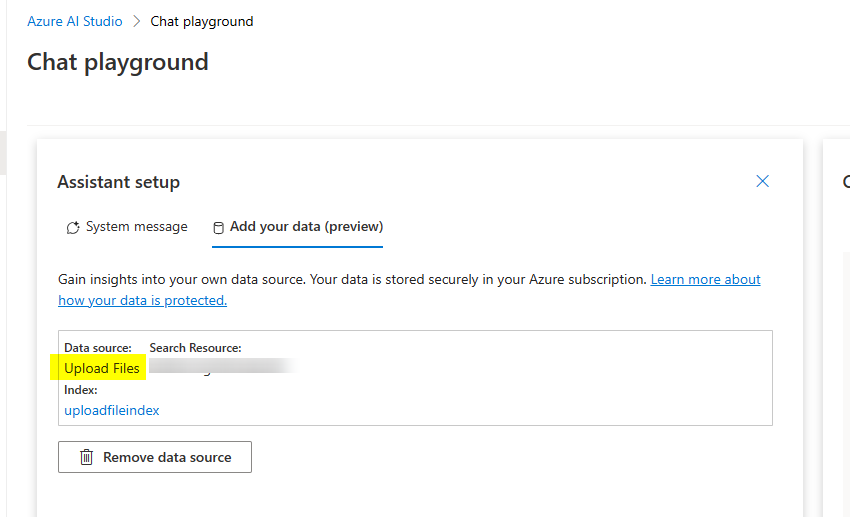Viewport: 850px width, 517px height.
Task: Open Learn more about data protection link
Action: point(409,290)
